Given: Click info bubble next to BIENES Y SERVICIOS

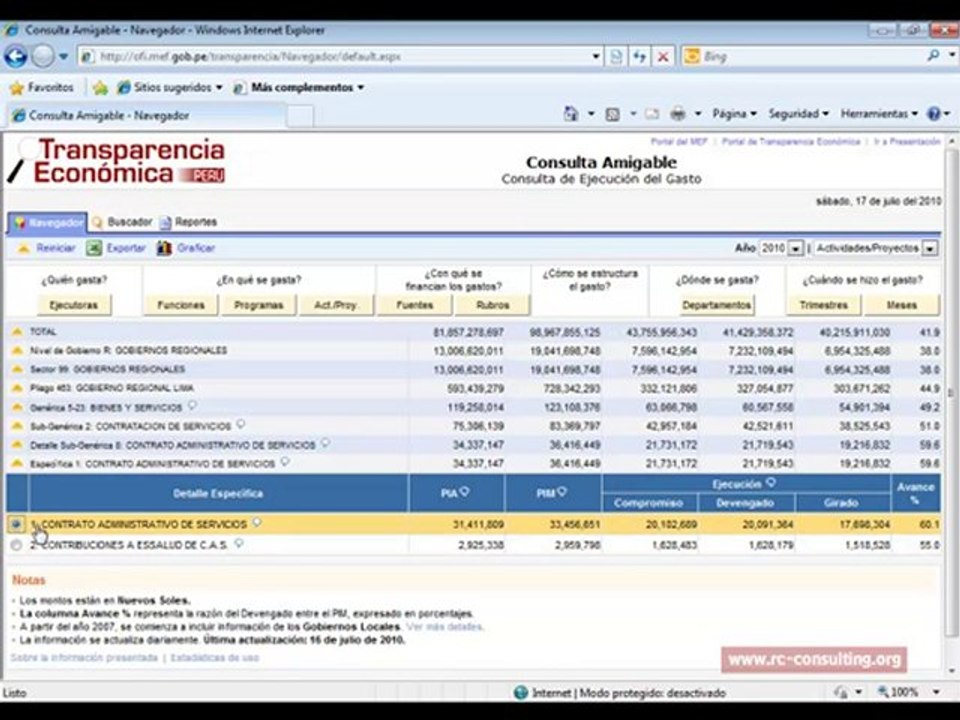Looking at the screenshot, I should click(x=192, y=405).
